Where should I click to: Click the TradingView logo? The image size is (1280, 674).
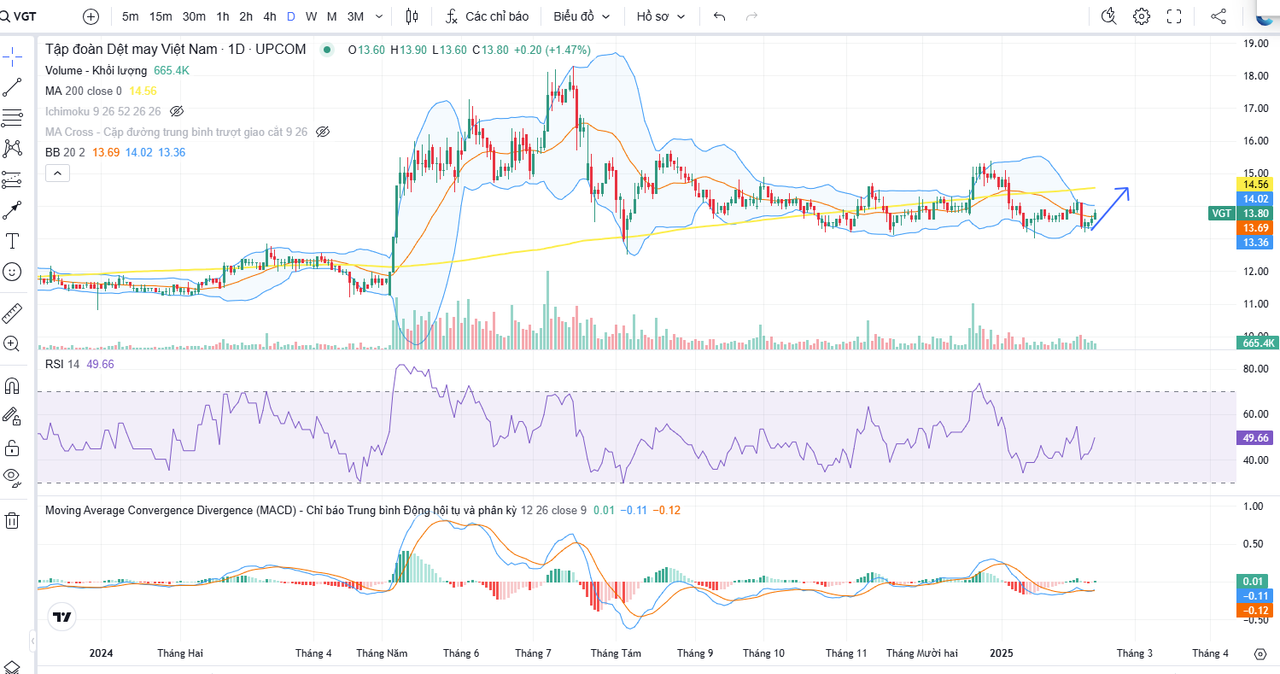point(62,616)
